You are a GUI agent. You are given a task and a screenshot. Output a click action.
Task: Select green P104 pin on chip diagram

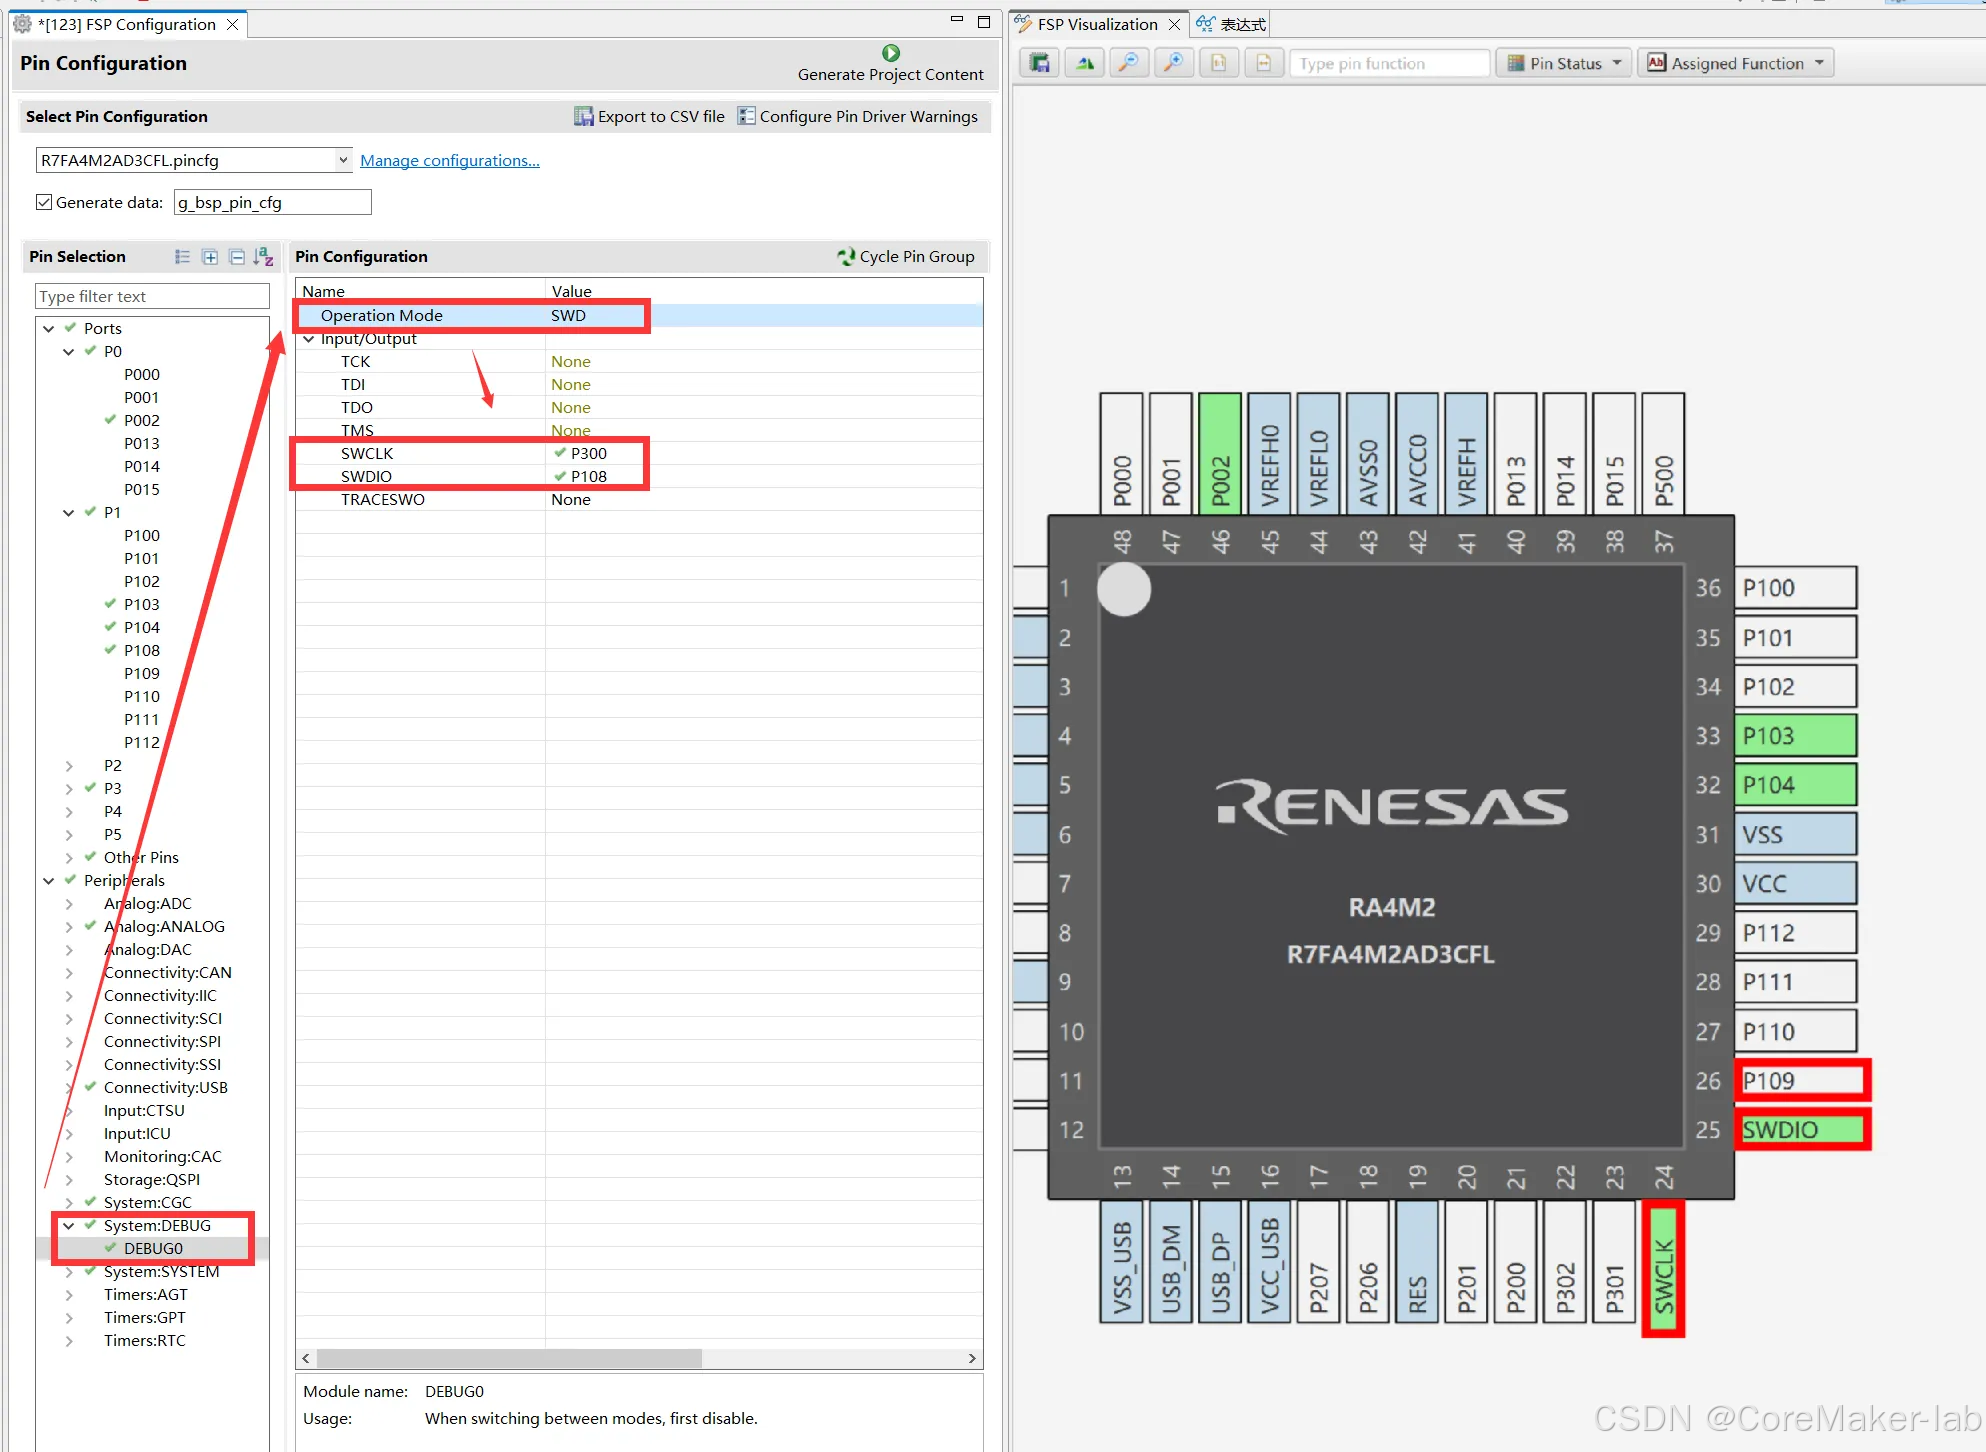[1796, 785]
